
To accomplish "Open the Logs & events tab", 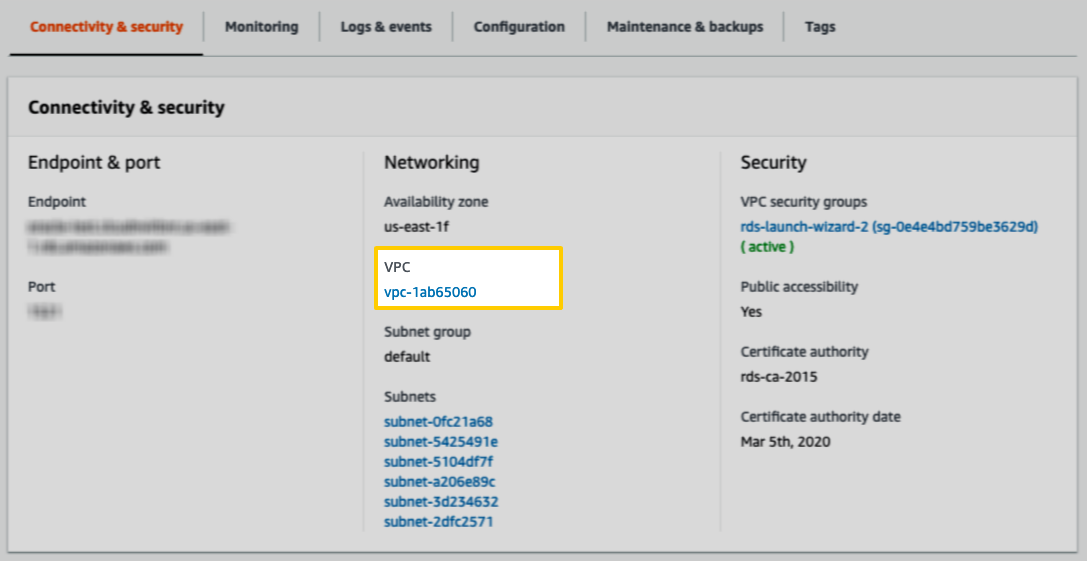I will click(x=385, y=27).
